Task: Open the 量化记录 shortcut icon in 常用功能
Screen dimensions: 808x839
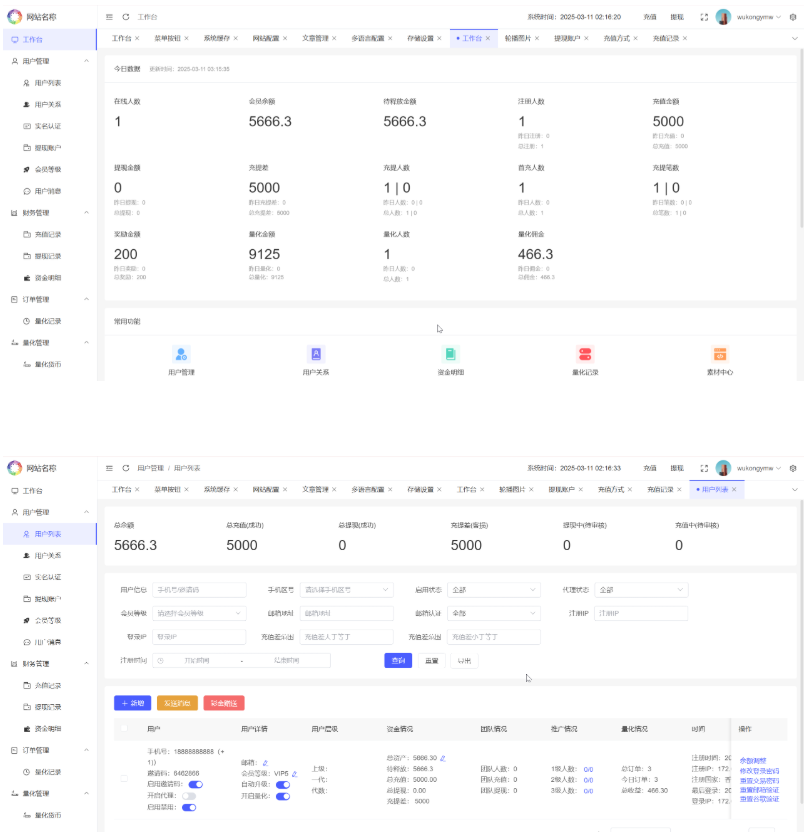Action: (x=585, y=354)
